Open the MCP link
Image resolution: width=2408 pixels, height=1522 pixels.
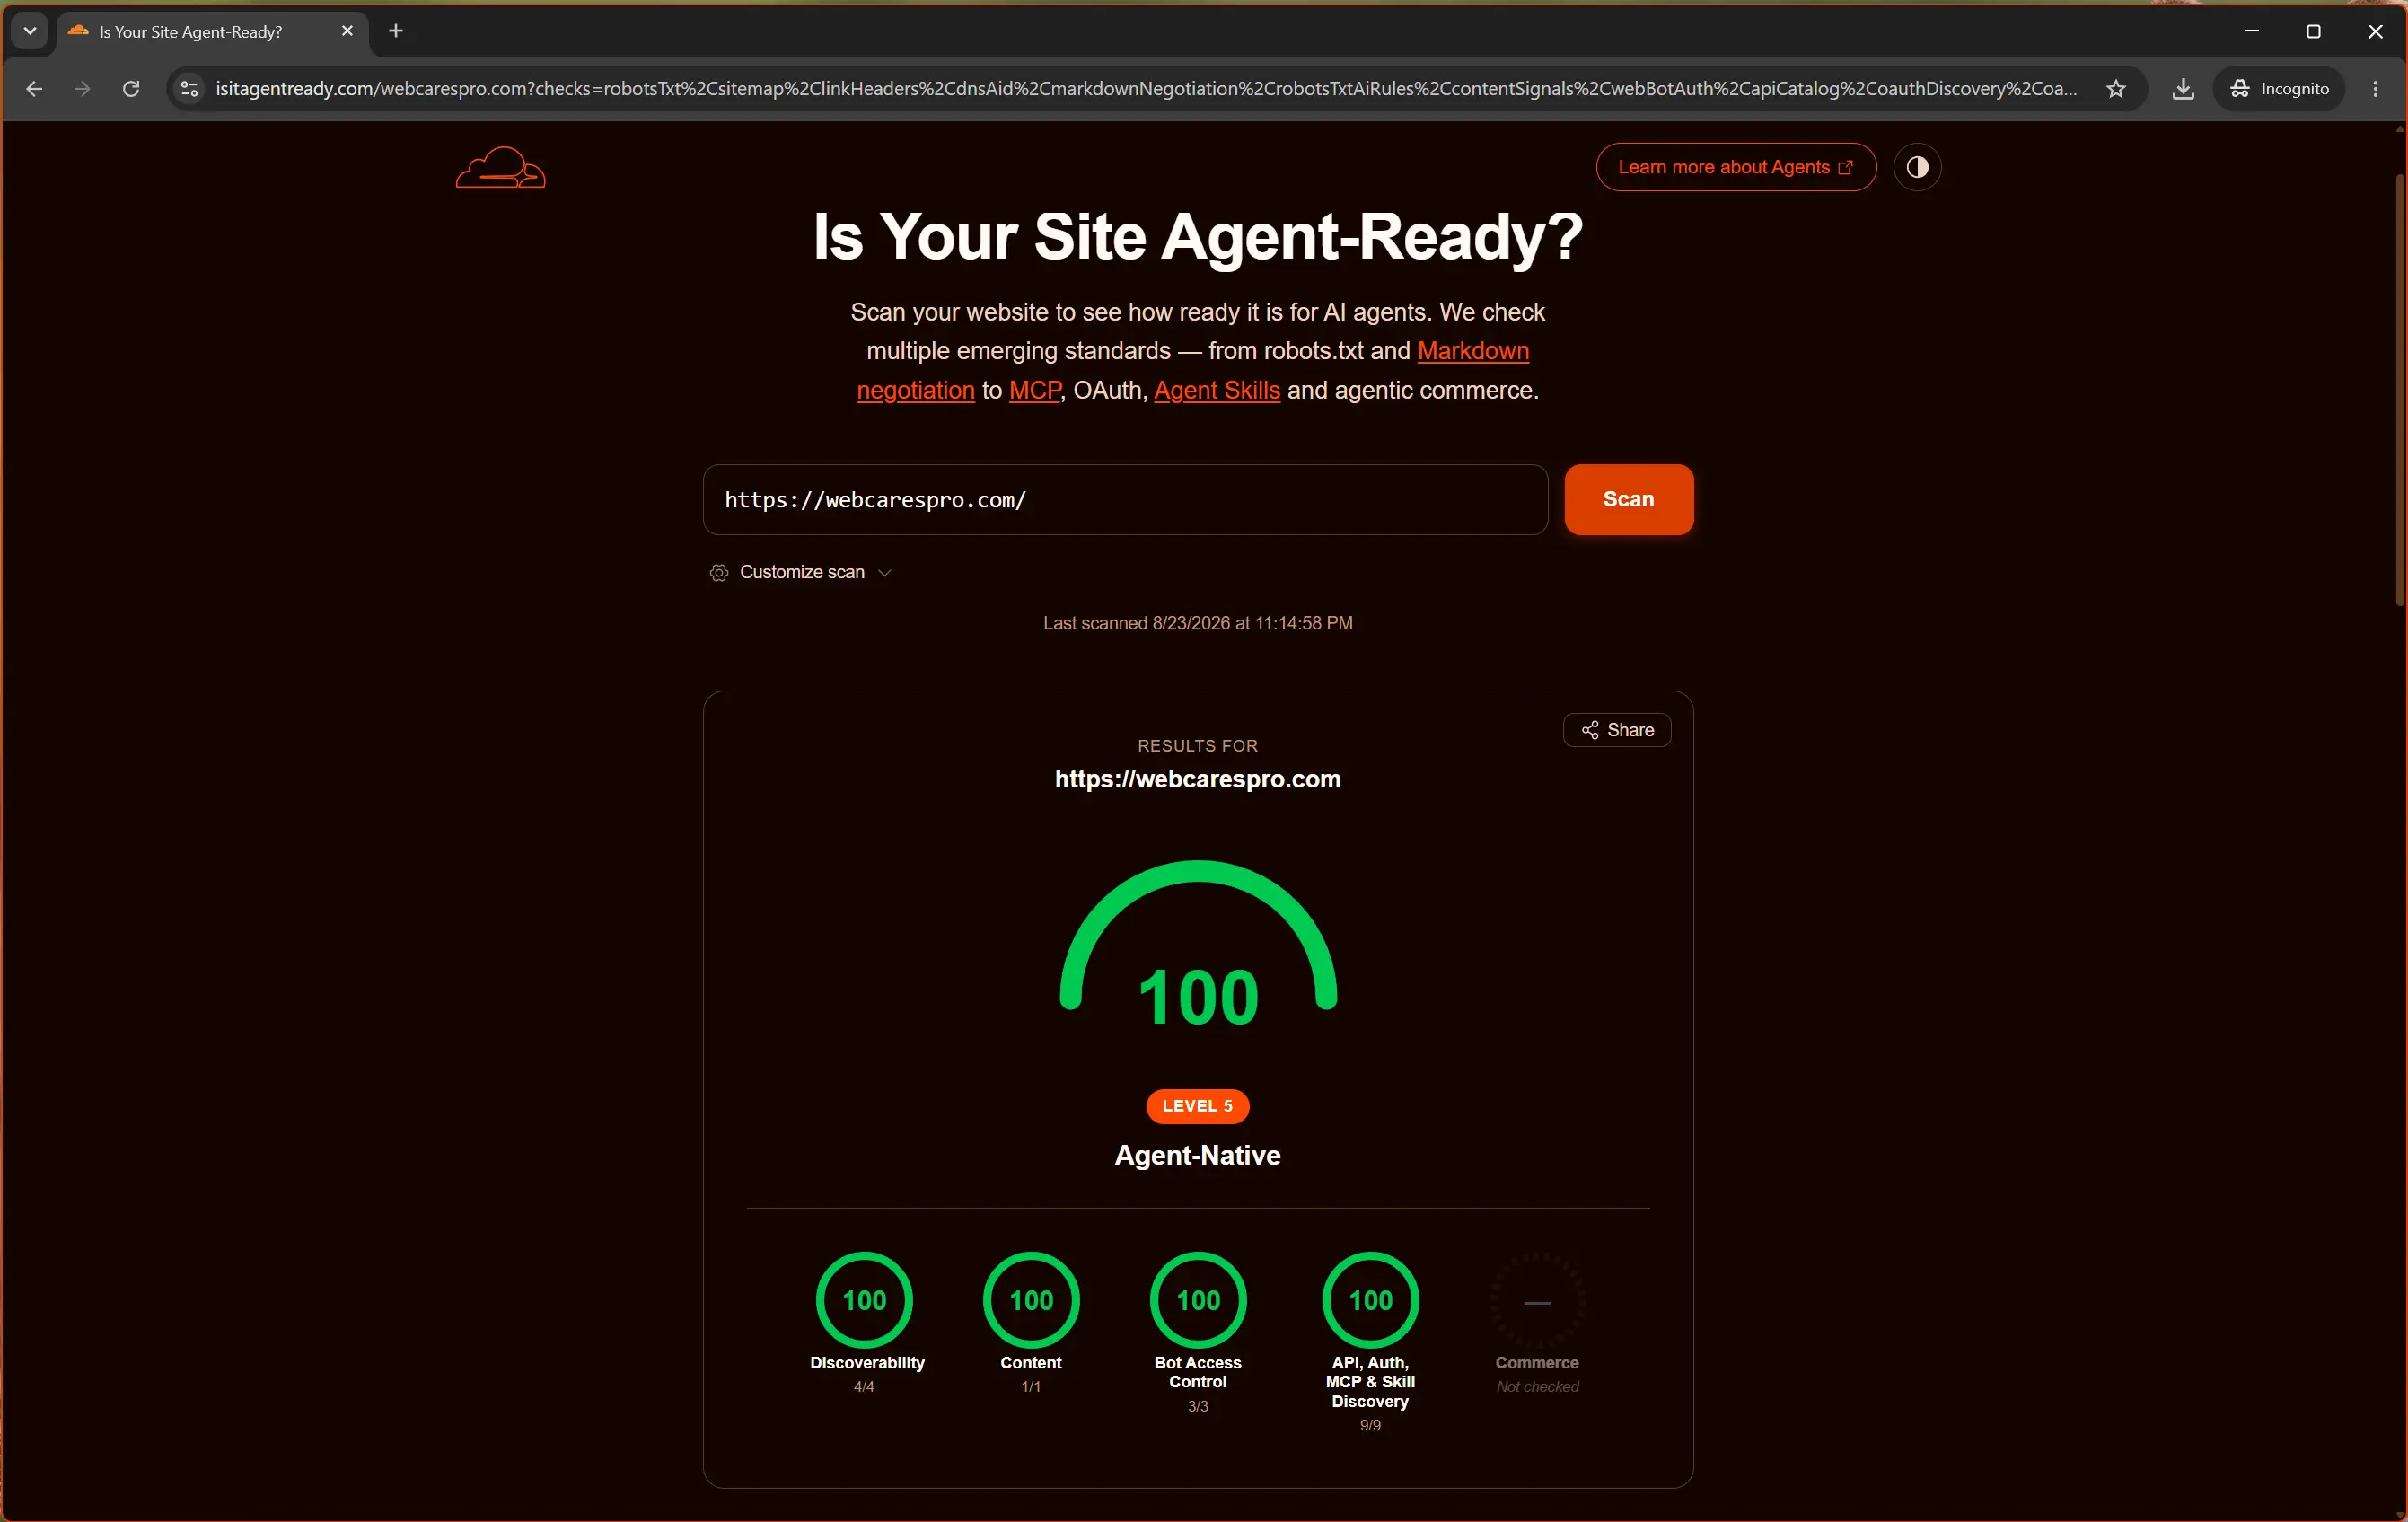pyautogui.click(x=1034, y=390)
